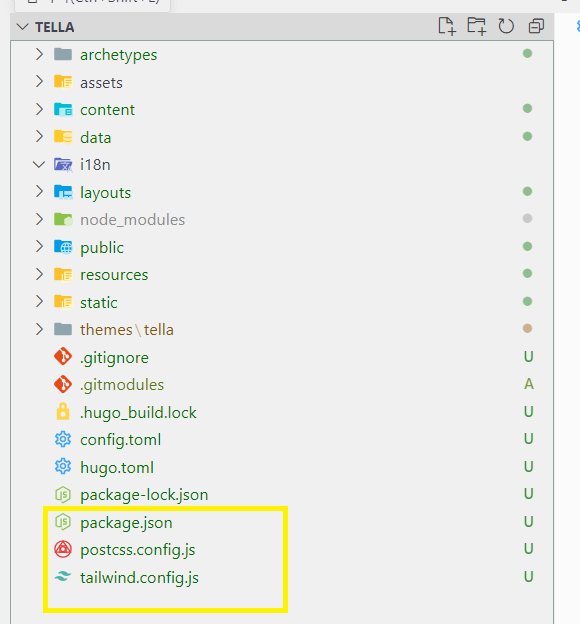Click the resources folder icon
This screenshot has height=624, width=580.
pos(63,274)
